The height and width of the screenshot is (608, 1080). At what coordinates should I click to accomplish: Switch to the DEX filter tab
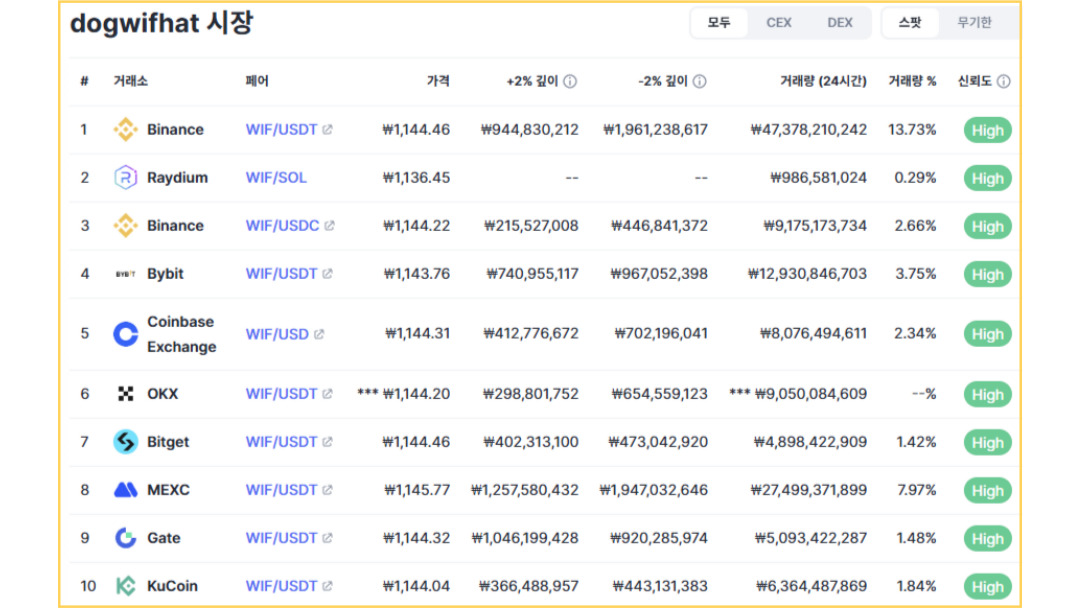[840, 23]
